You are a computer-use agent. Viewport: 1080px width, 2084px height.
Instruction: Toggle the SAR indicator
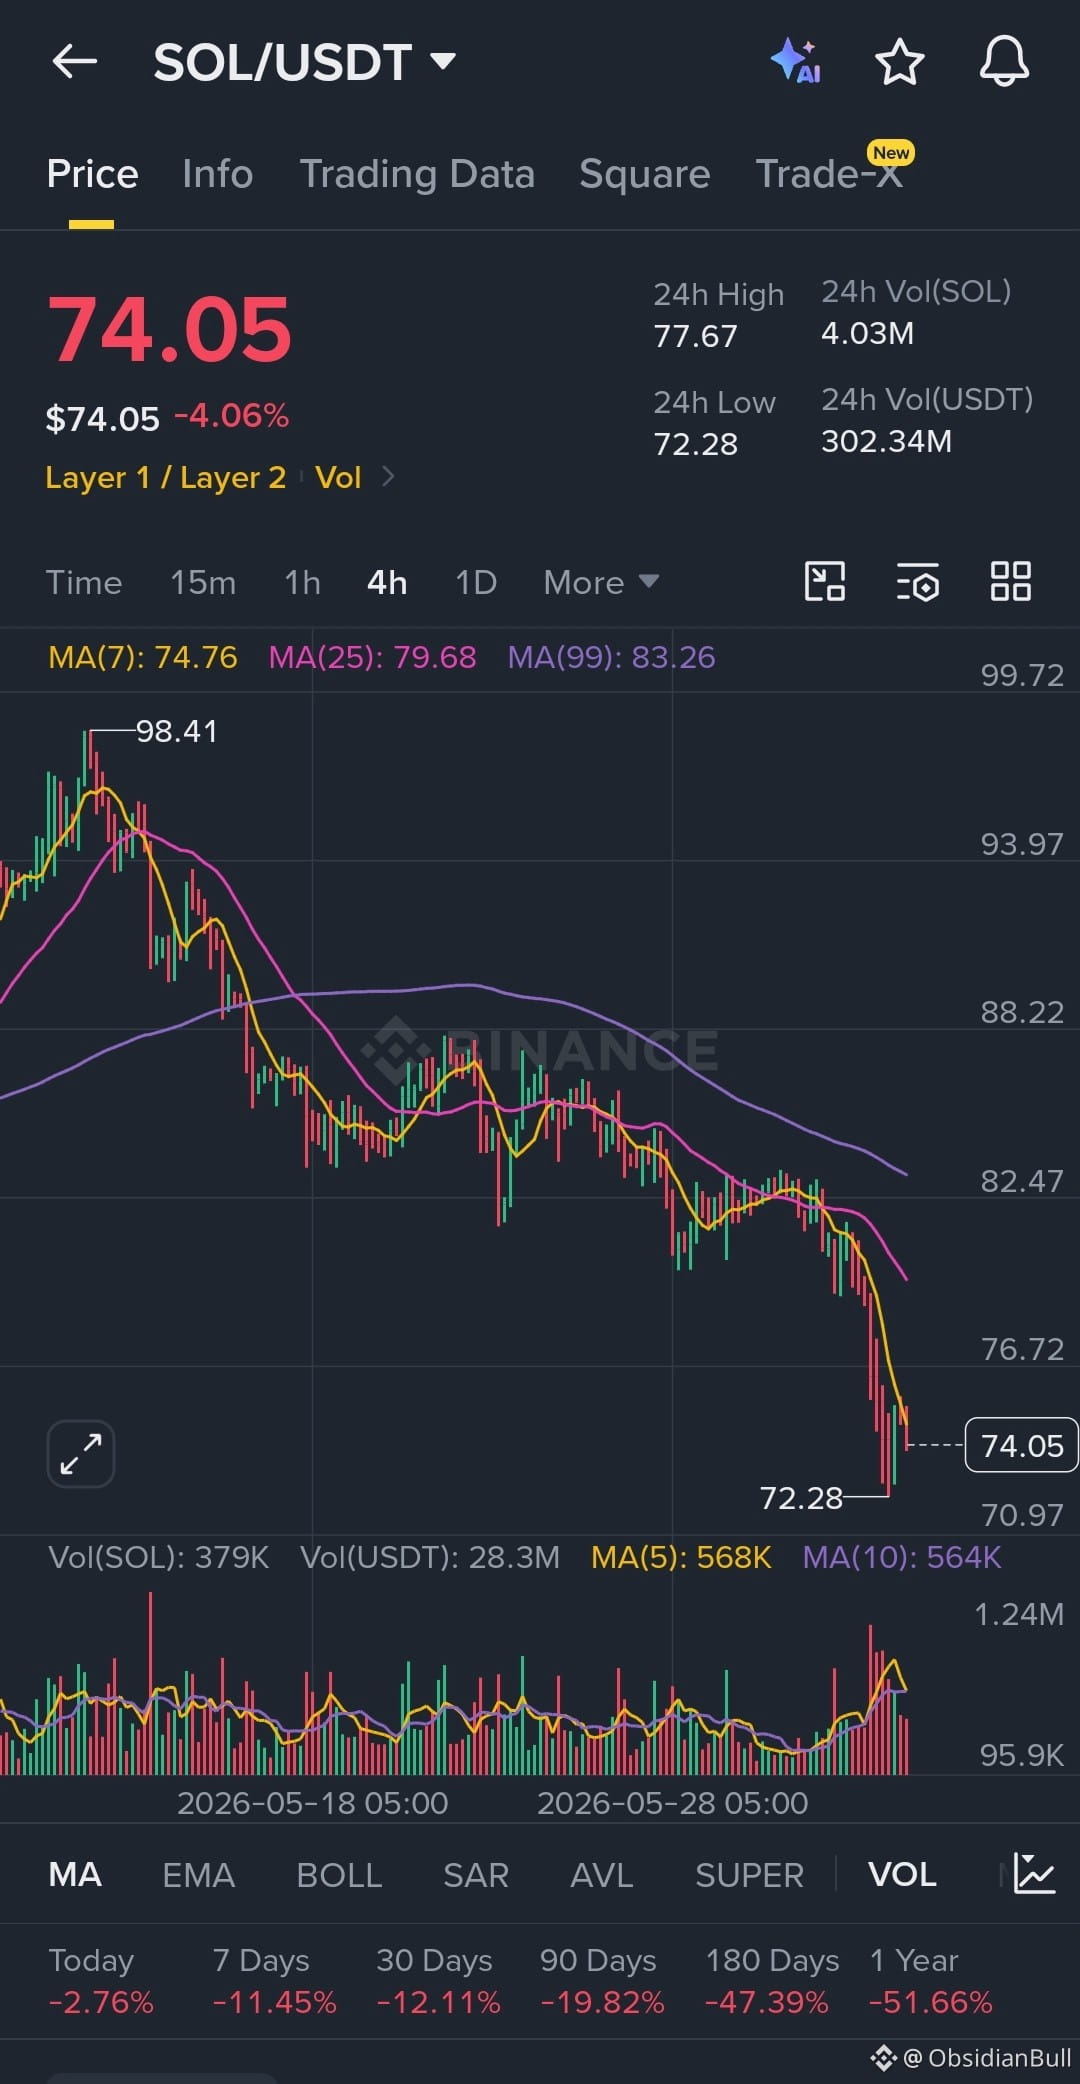(x=476, y=1874)
